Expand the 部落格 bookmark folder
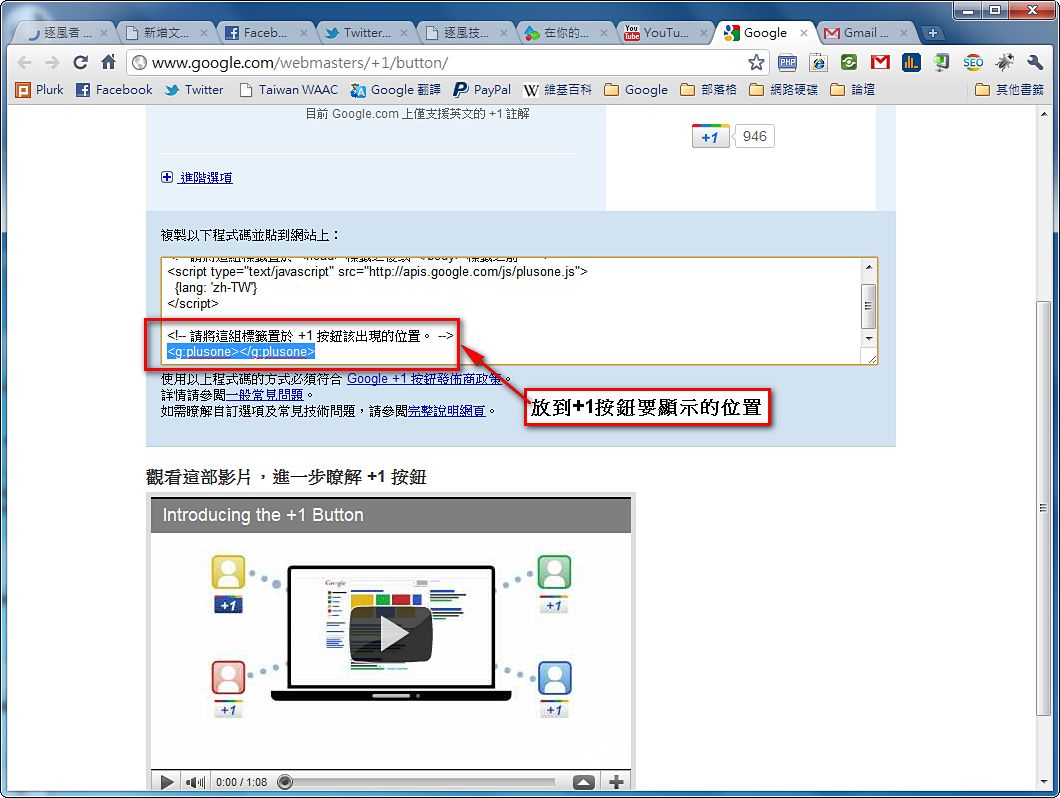Image resolution: width=1060 pixels, height=798 pixels. [708, 90]
